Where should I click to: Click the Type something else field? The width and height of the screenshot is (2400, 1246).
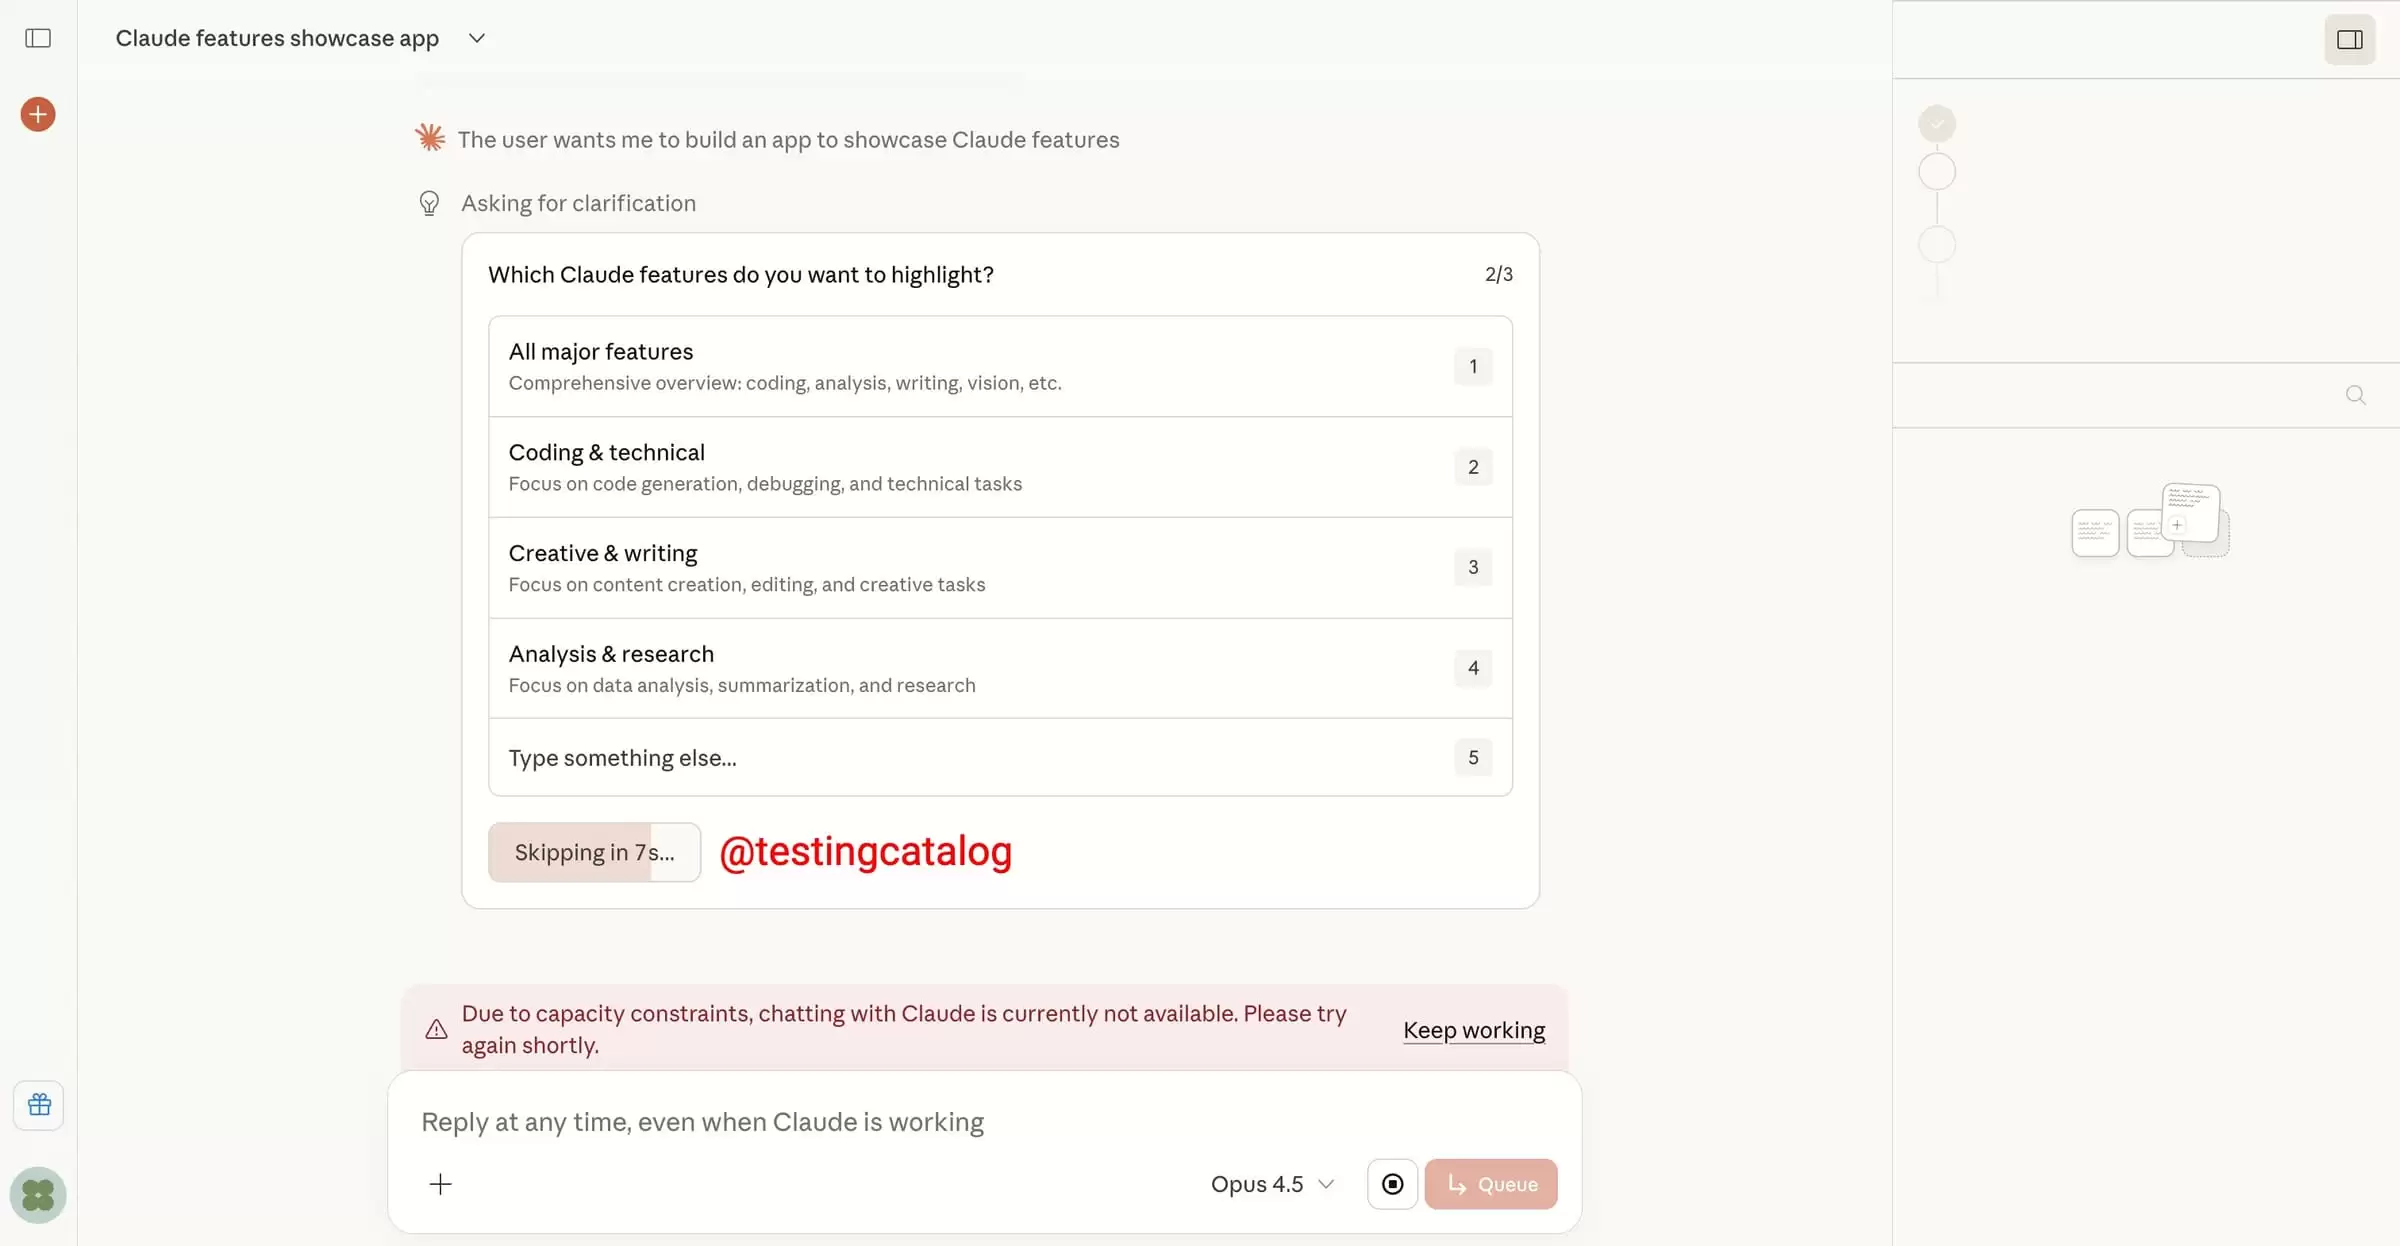[x=1000, y=757]
